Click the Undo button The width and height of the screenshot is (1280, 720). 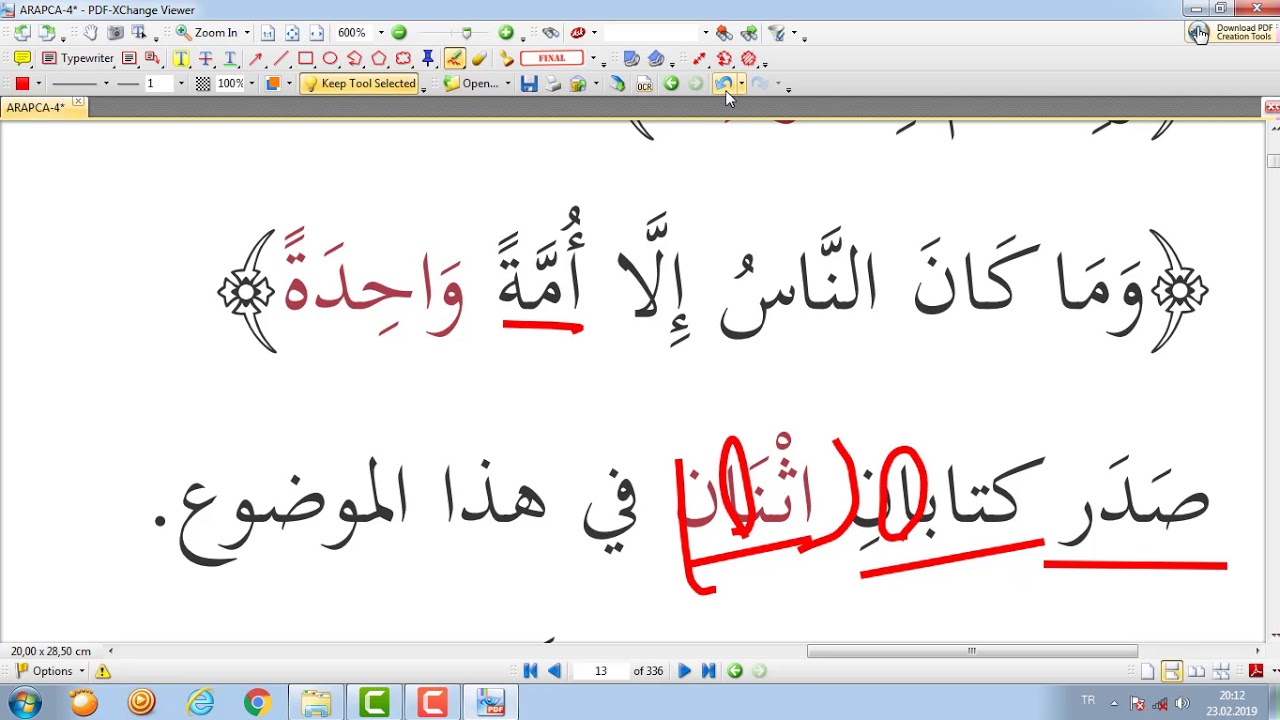pos(723,84)
